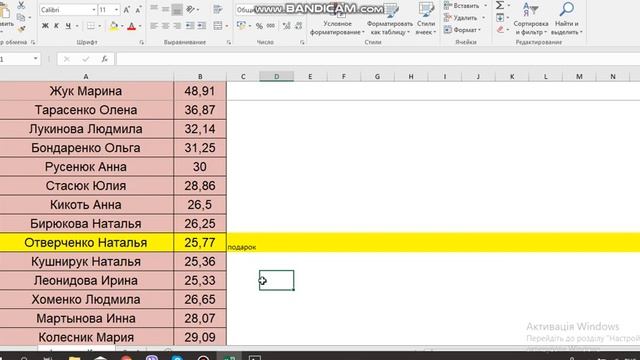This screenshot has height=360, width=640.
Task: Click Increase Decimal icon
Action: (x=287, y=26)
